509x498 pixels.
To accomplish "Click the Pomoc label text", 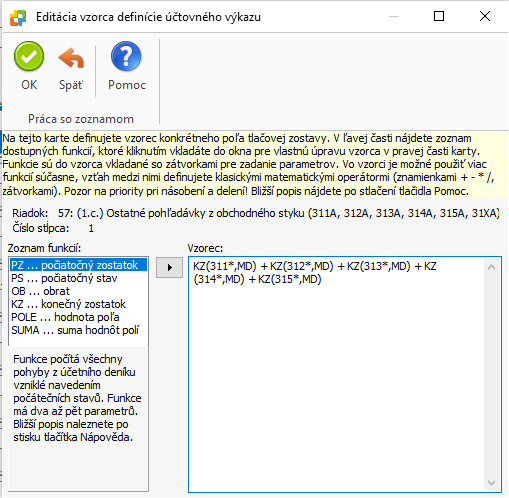I will click(x=127, y=85).
